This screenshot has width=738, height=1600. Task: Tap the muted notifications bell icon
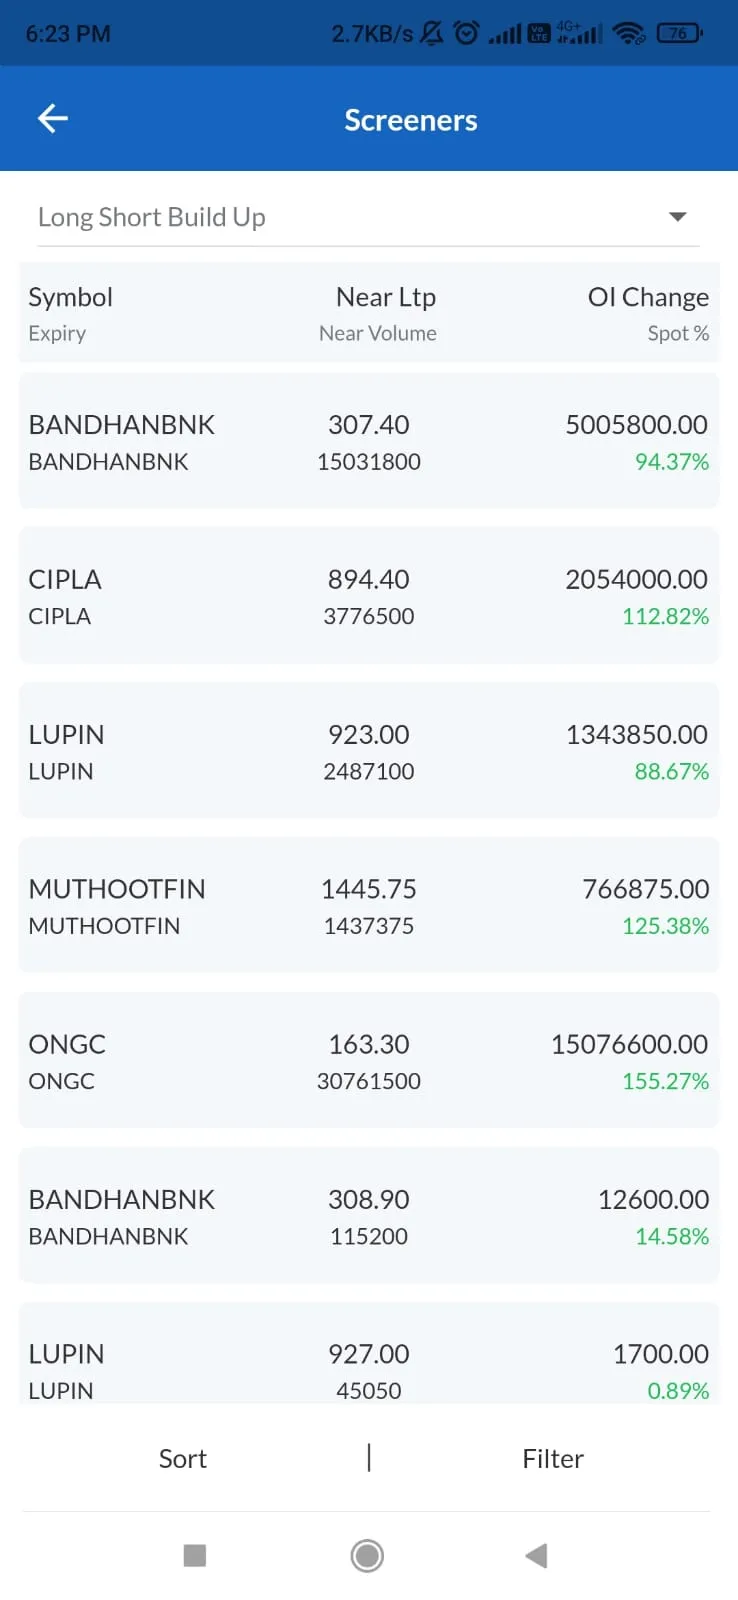click(x=432, y=34)
